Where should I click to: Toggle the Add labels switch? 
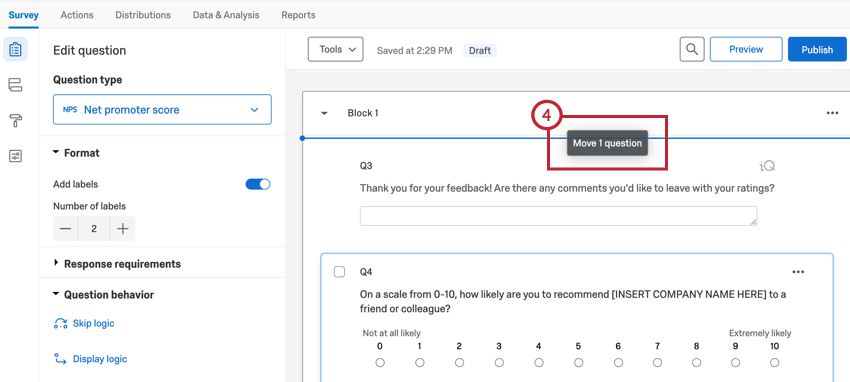258,184
